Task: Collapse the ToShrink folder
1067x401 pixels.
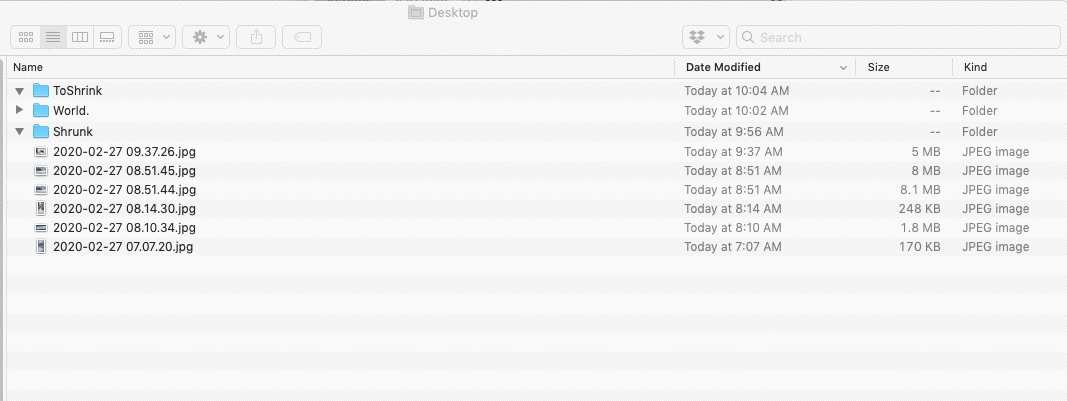Action: (19, 91)
